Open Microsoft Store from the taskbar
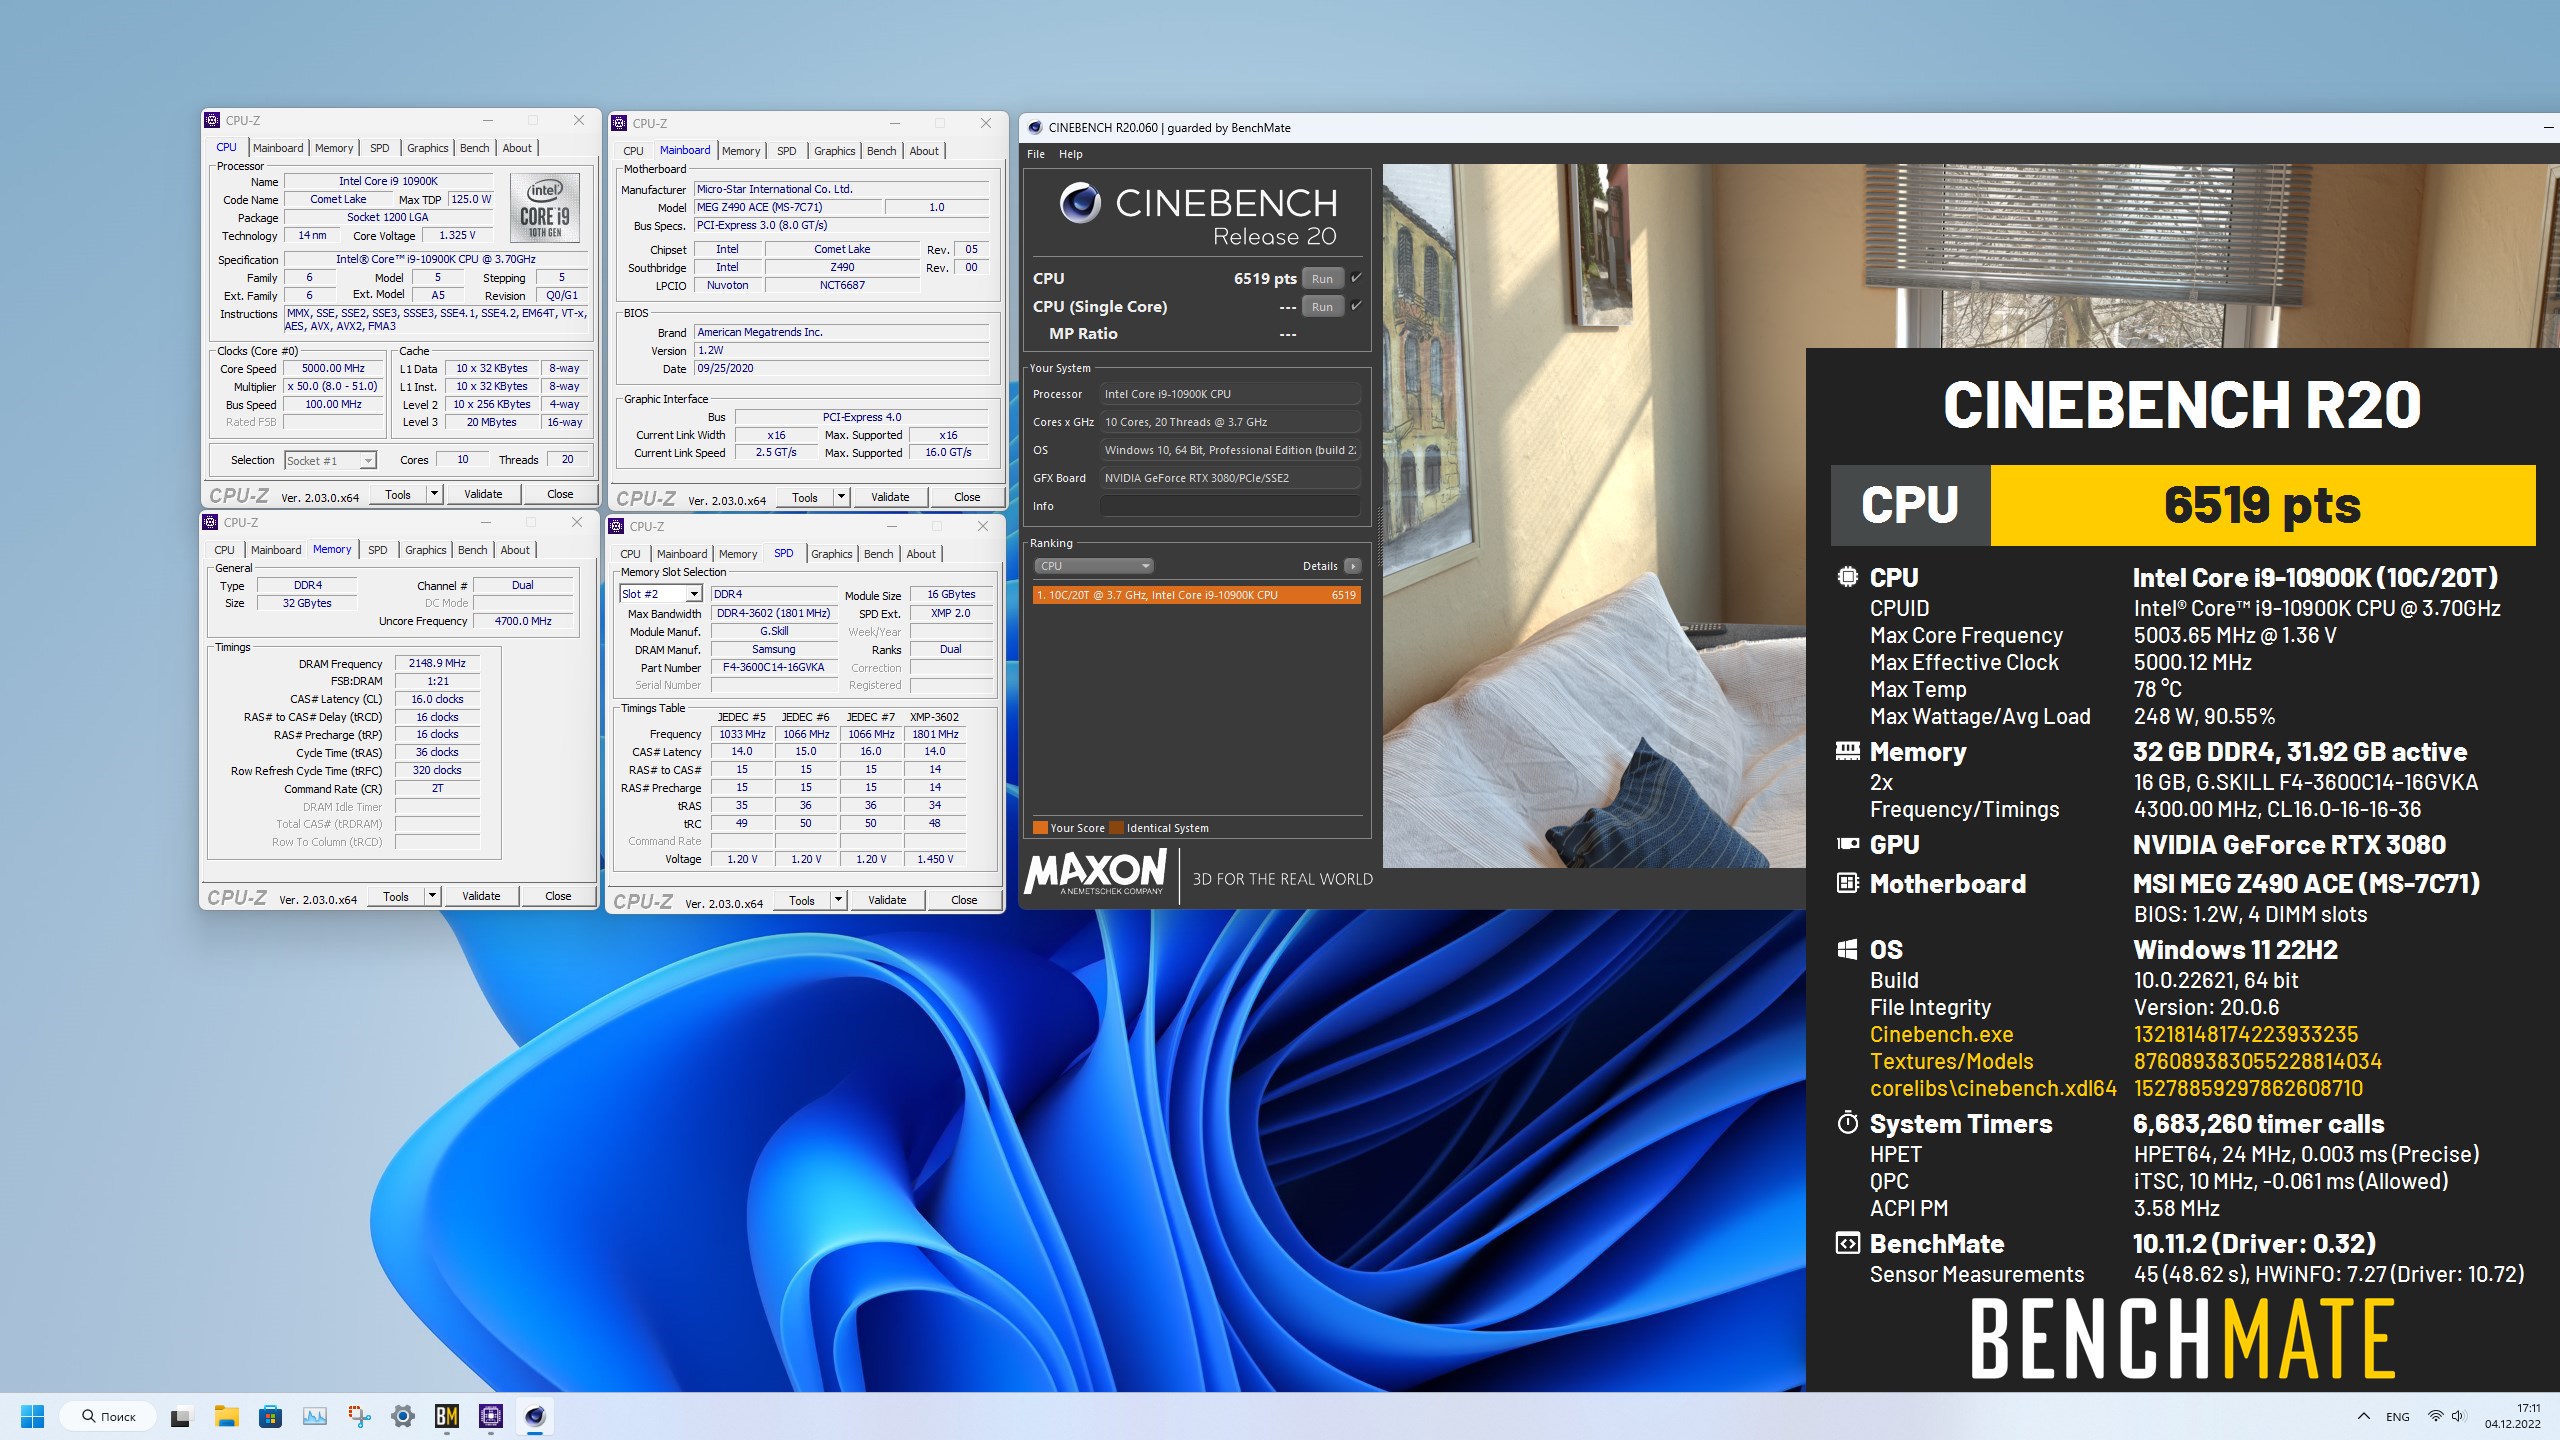2560x1440 pixels. pos(270,1416)
